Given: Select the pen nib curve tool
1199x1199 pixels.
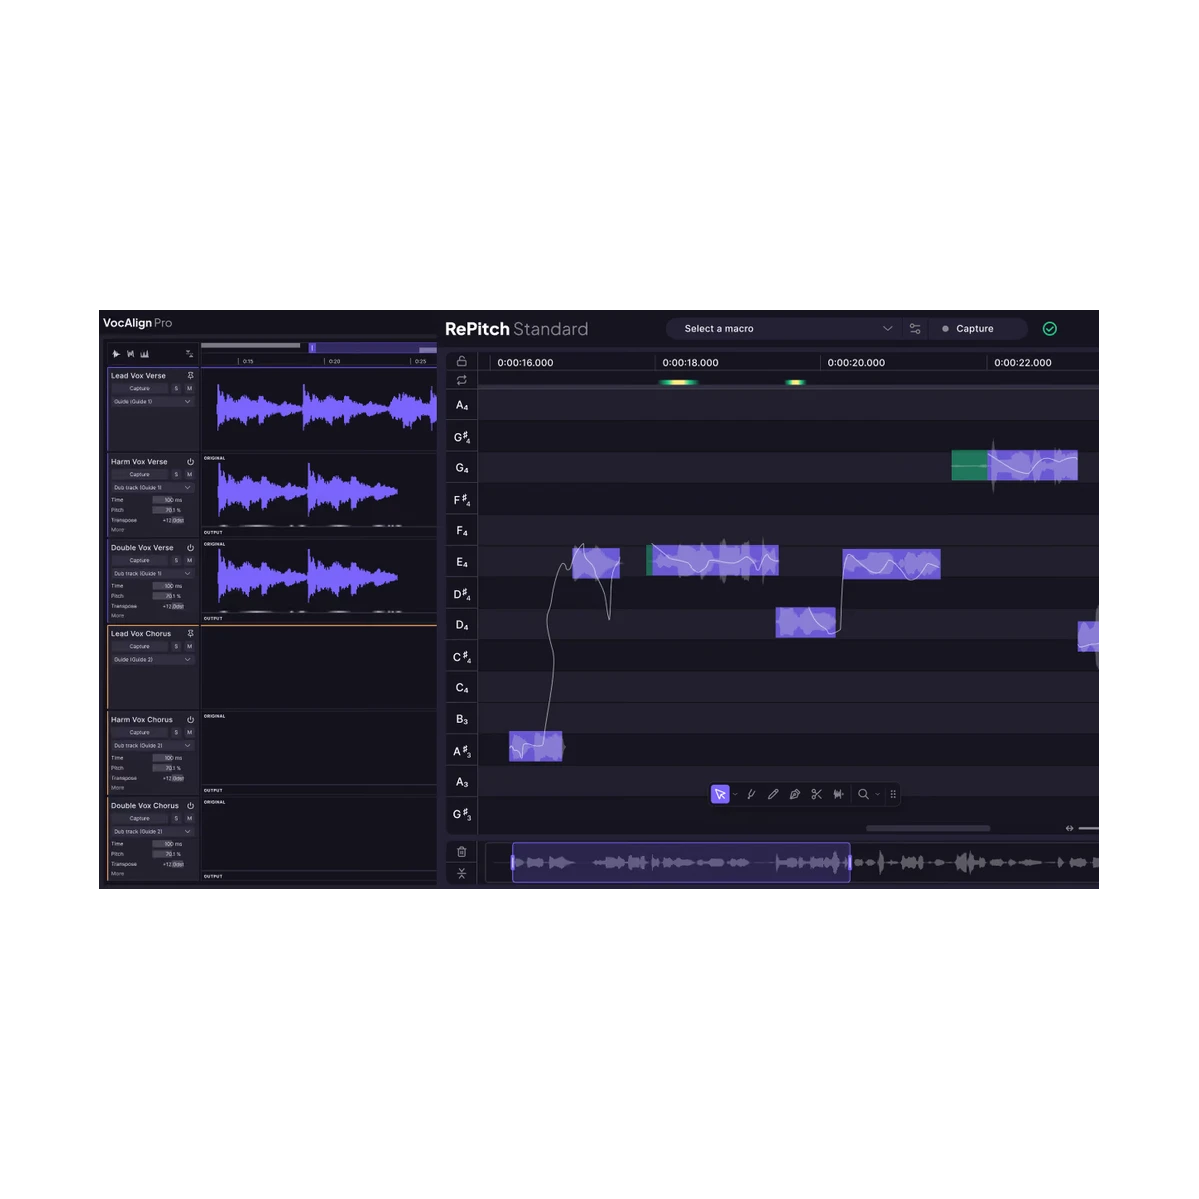Looking at the screenshot, I should [x=794, y=794].
